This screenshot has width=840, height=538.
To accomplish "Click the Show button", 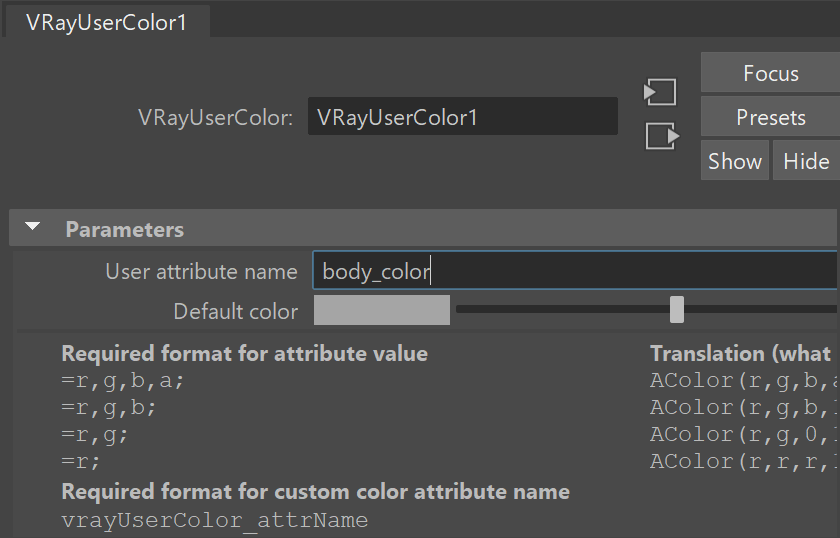I will pos(734,161).
